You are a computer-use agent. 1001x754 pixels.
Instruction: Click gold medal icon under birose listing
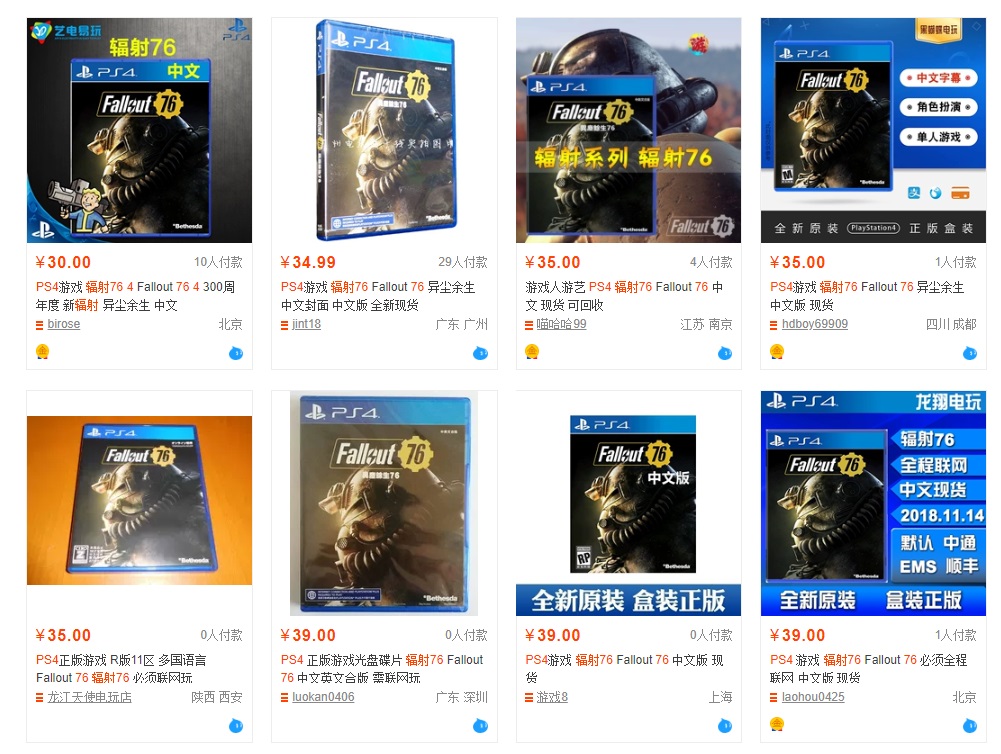(42, 351)
